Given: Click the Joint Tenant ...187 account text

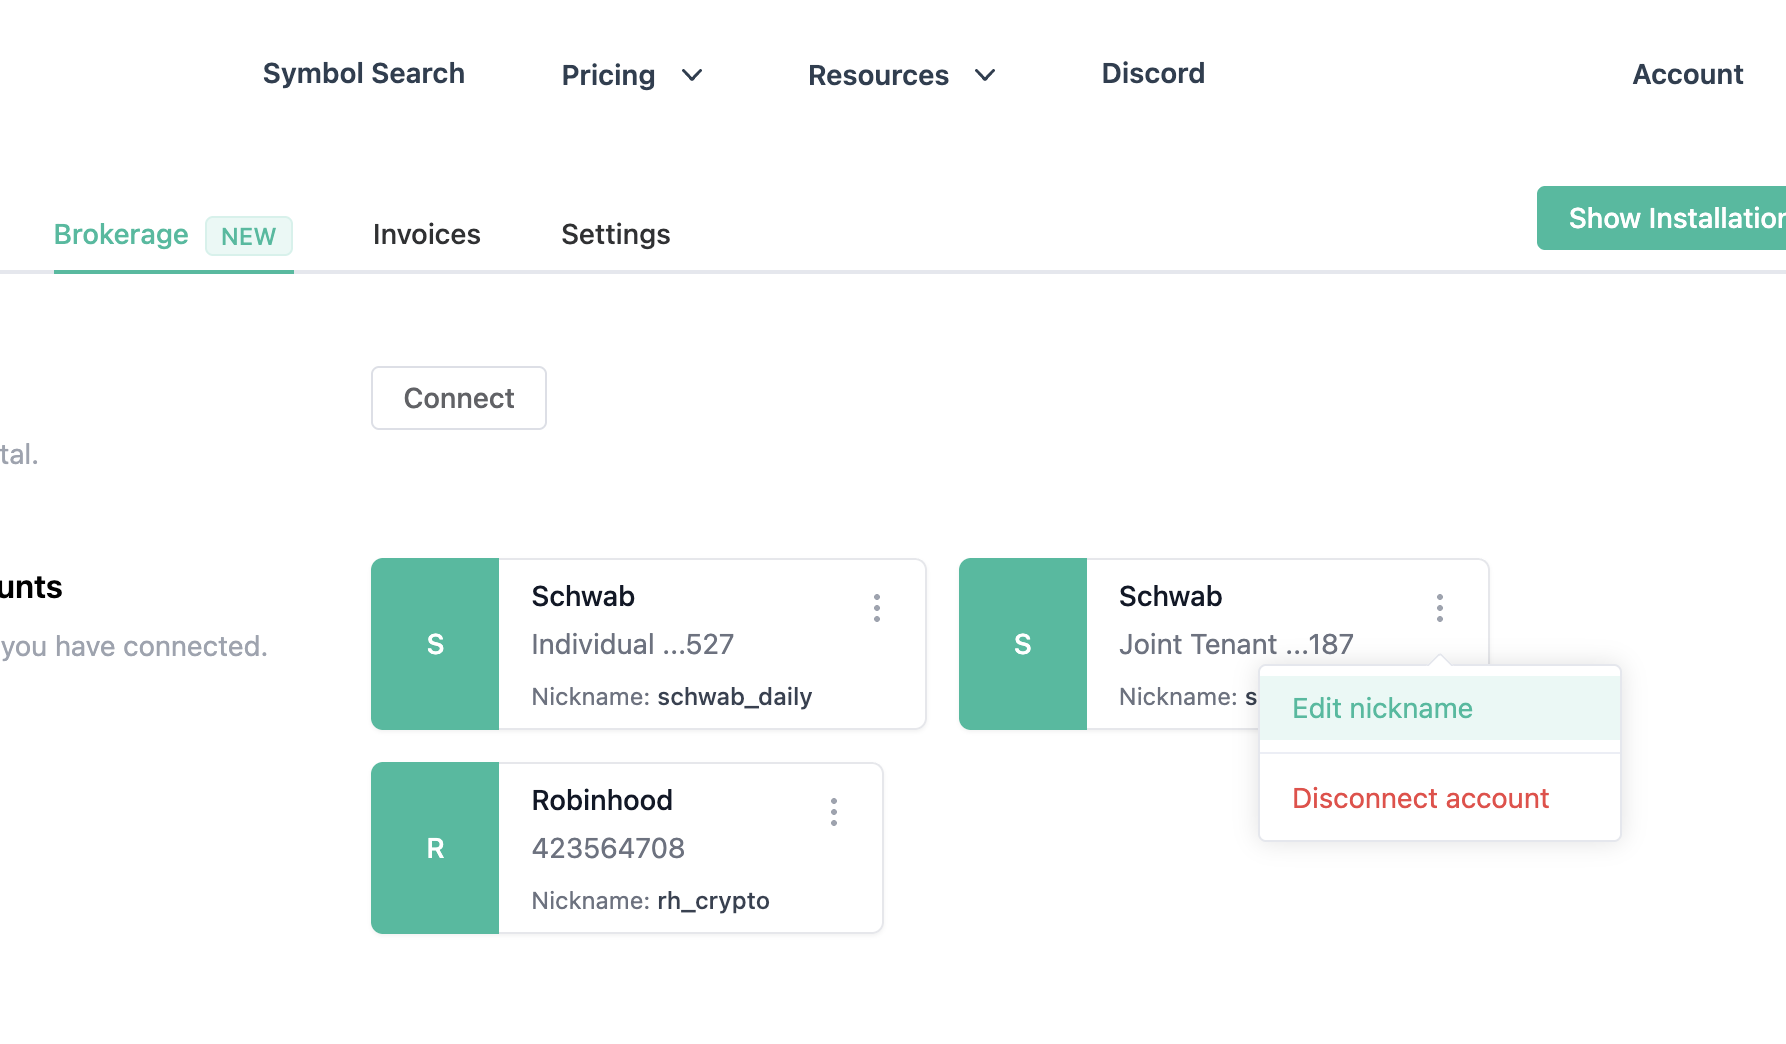Looking at the screenshot, I should point(1236,644).
